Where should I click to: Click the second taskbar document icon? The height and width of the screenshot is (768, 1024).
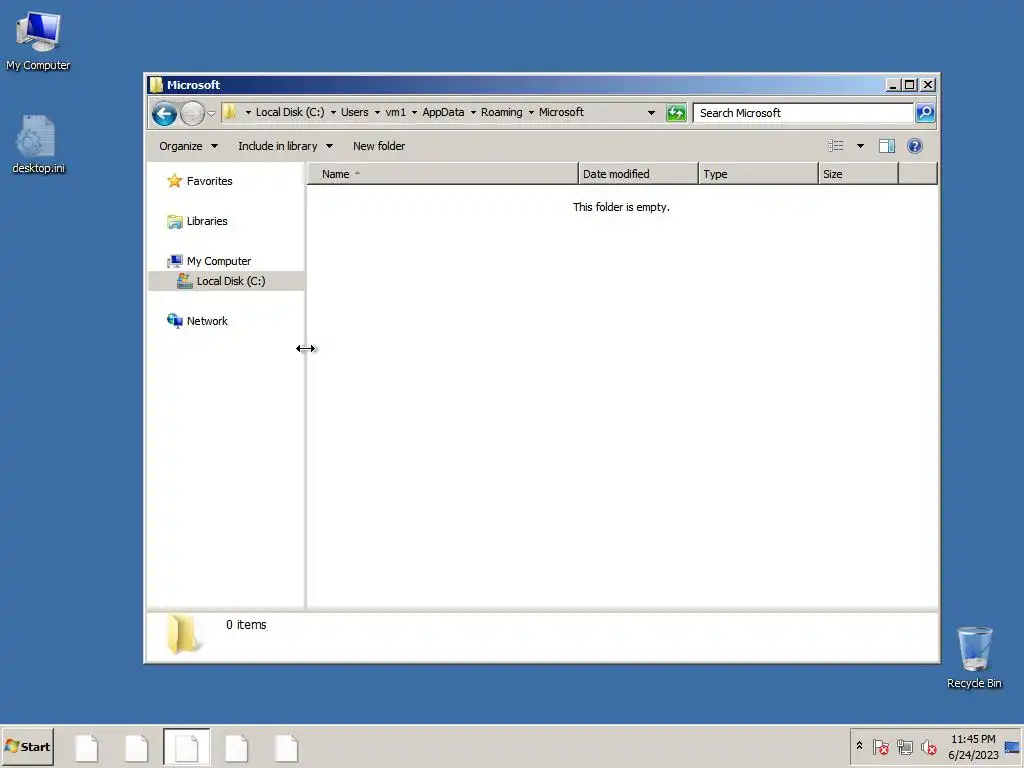coord(136,748)
